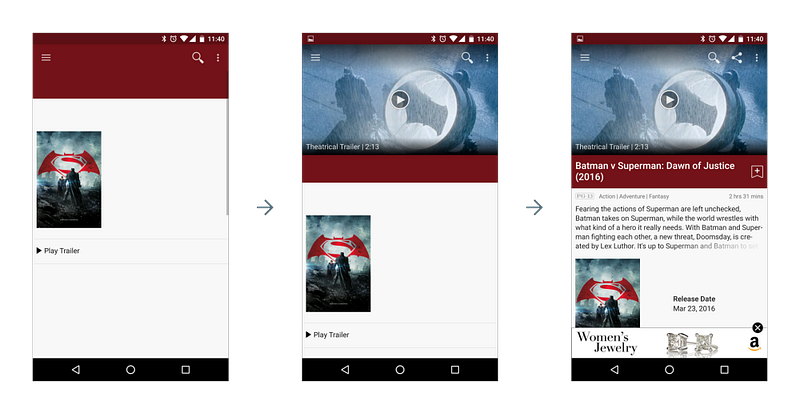Tap Android back button on second phone
This screenshot has width=800, height=414.
tap(345, 370)
